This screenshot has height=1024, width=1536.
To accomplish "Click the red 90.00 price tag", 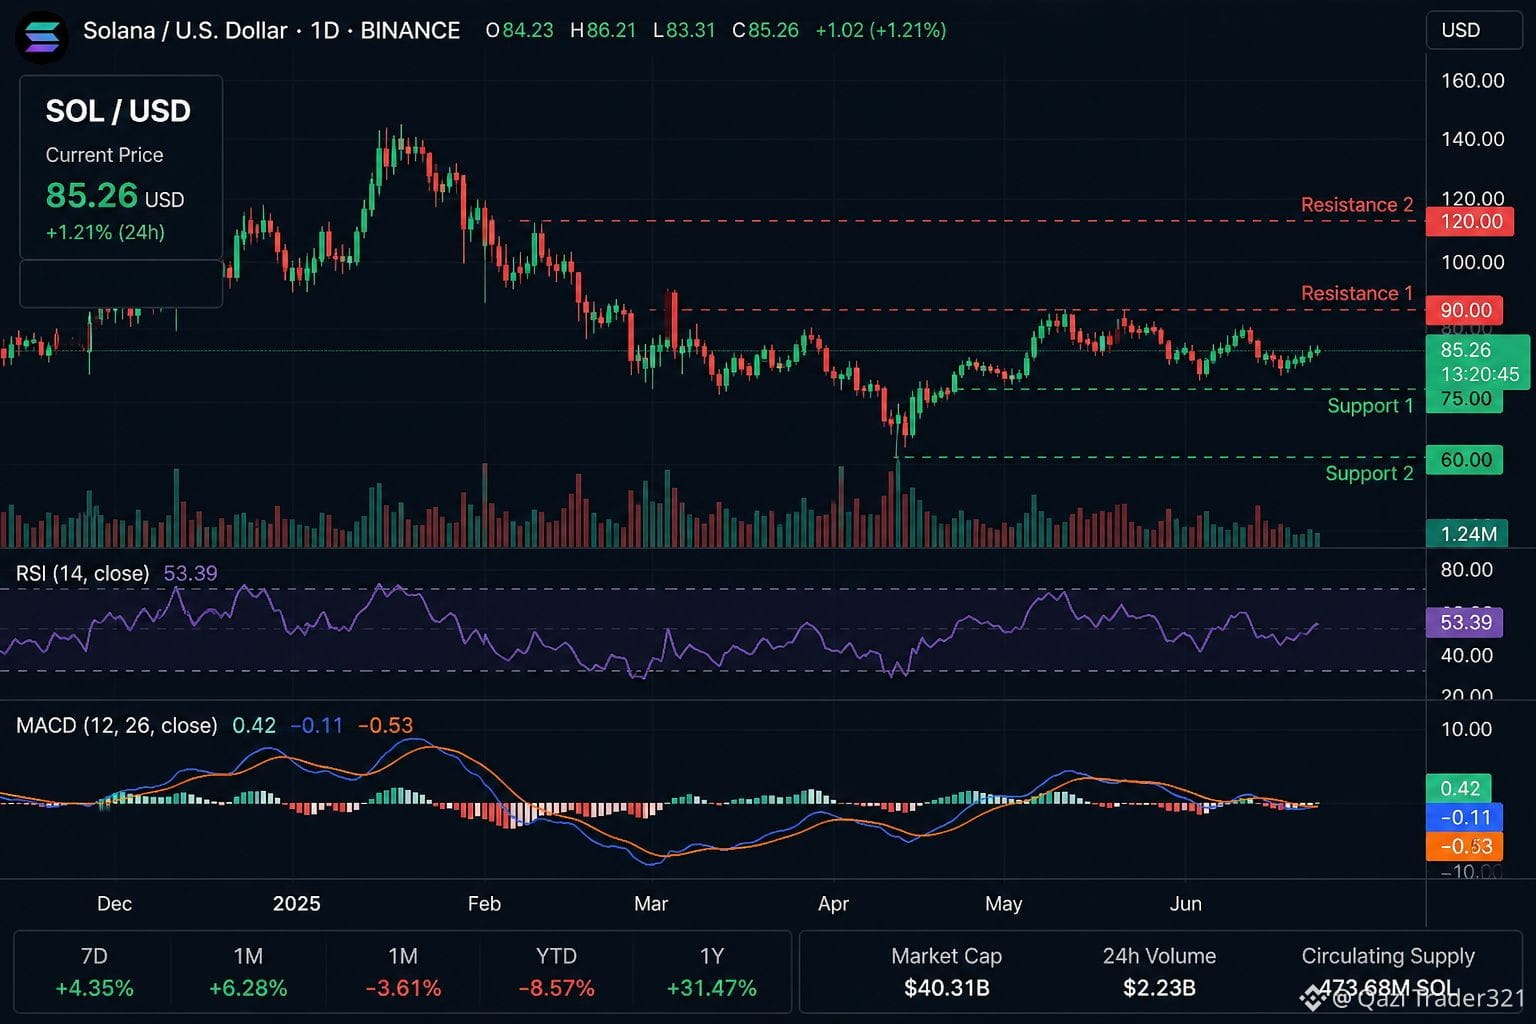I will [1465, 310].
